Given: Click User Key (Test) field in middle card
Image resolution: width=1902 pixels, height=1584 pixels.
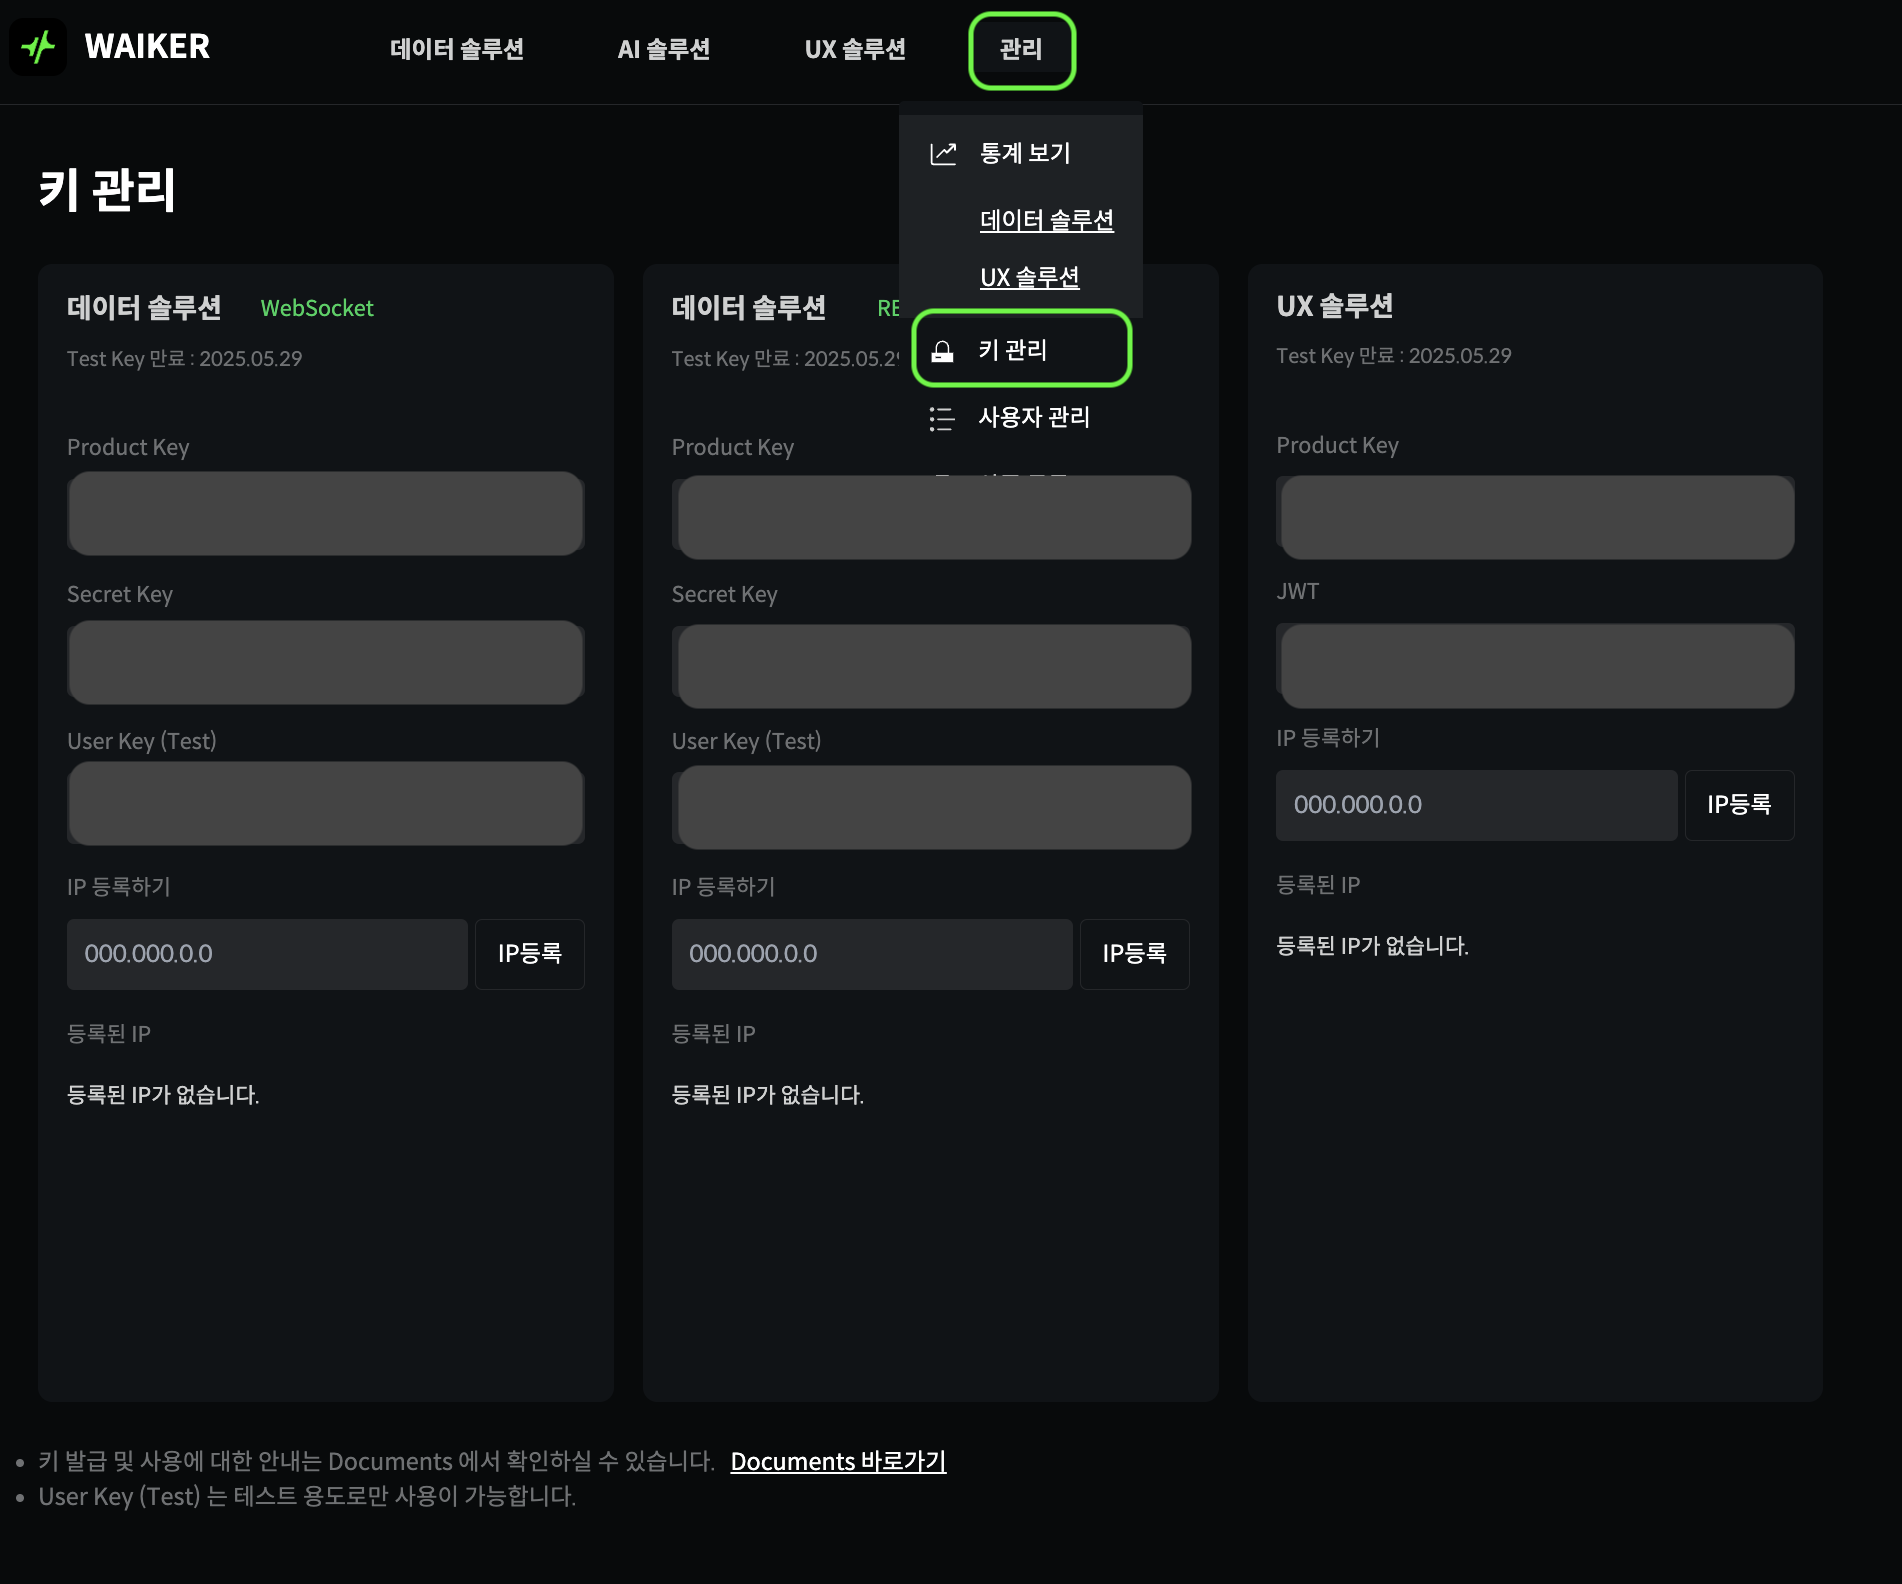Looking at the screenshot, I should pos(931,808).
